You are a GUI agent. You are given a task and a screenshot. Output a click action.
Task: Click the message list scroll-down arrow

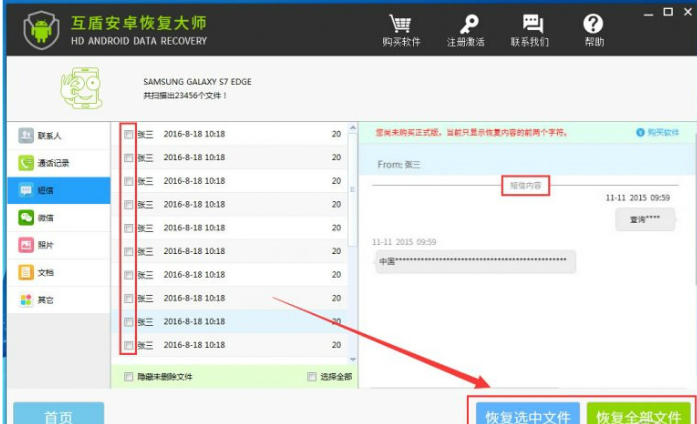(x=353, y=359)
